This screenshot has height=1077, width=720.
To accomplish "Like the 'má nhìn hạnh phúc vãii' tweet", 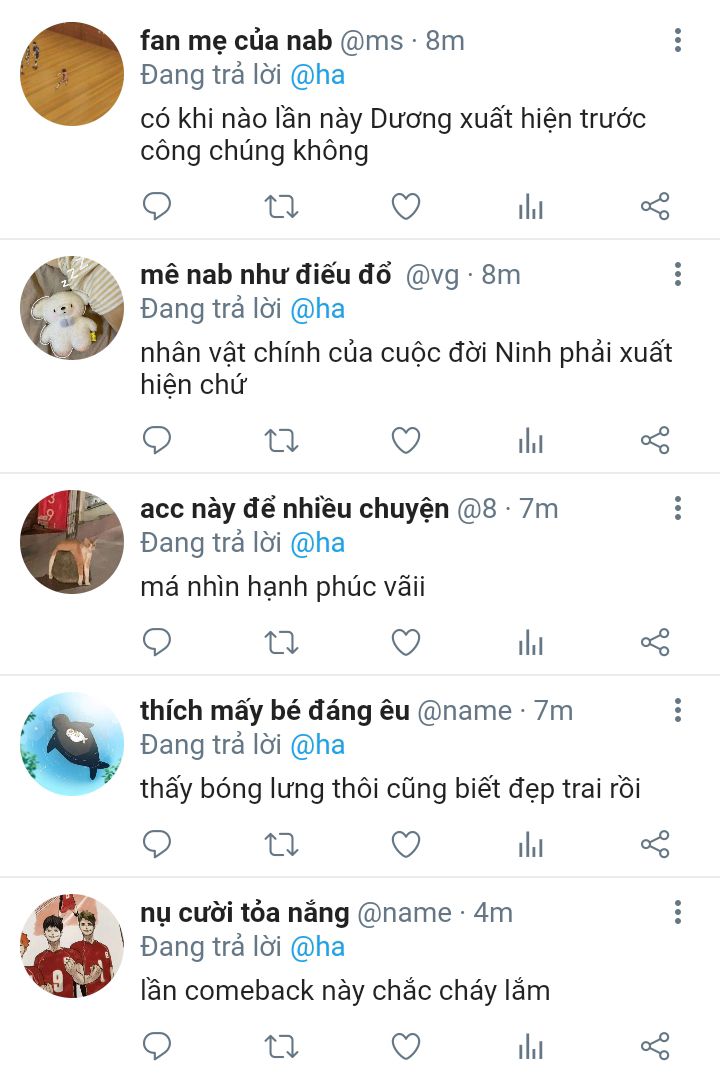I will click(406, 642).
